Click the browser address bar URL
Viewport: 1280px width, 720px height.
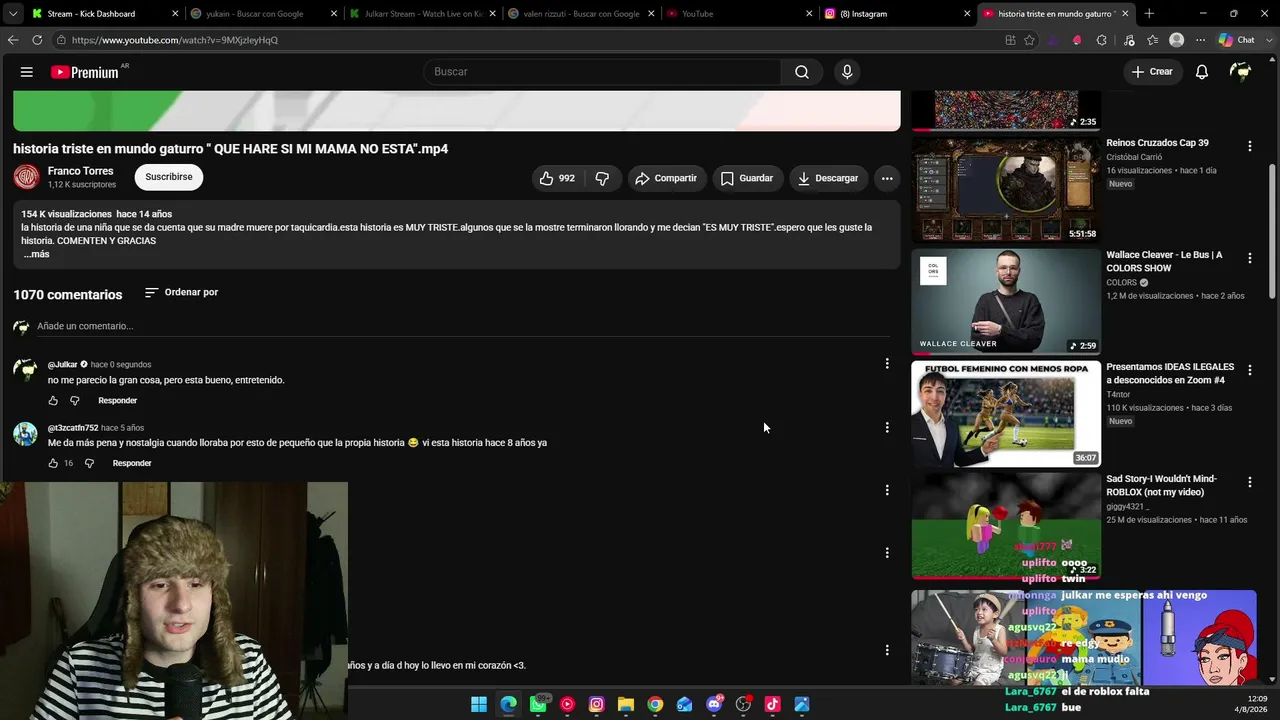pos(175,40)
